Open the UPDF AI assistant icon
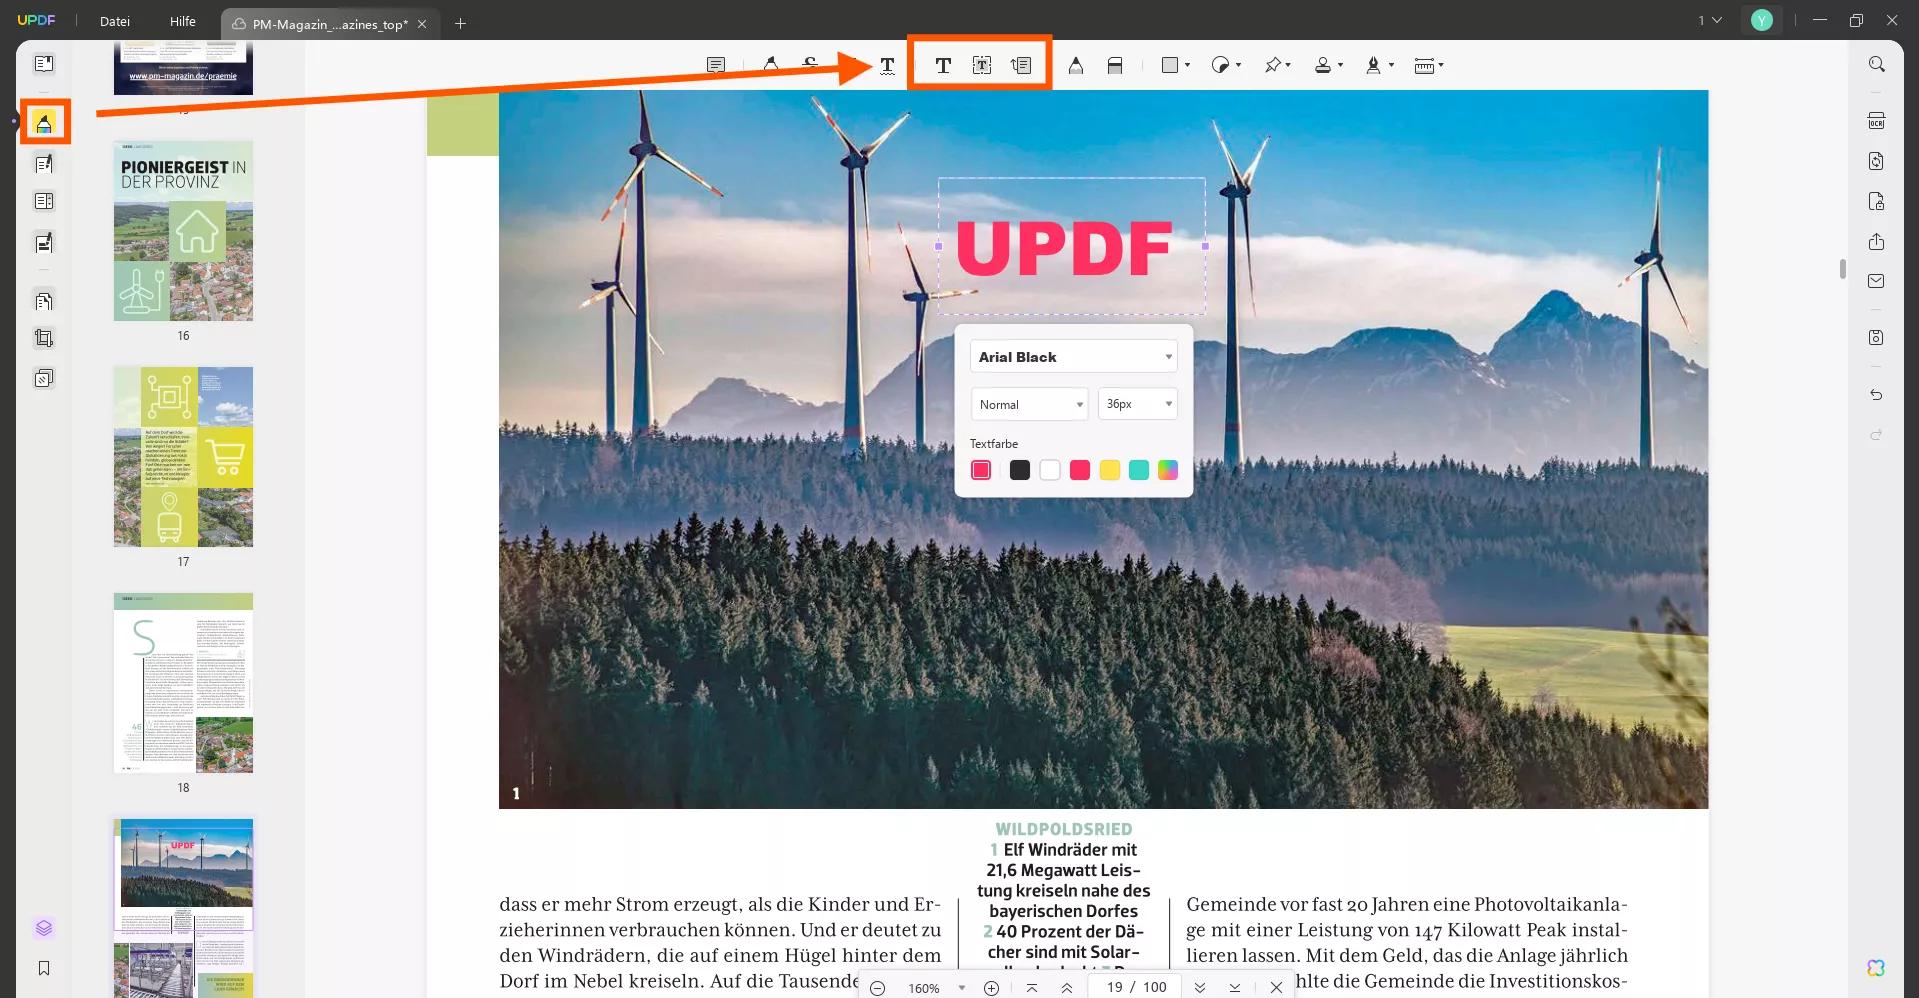 pos(1876,968)
